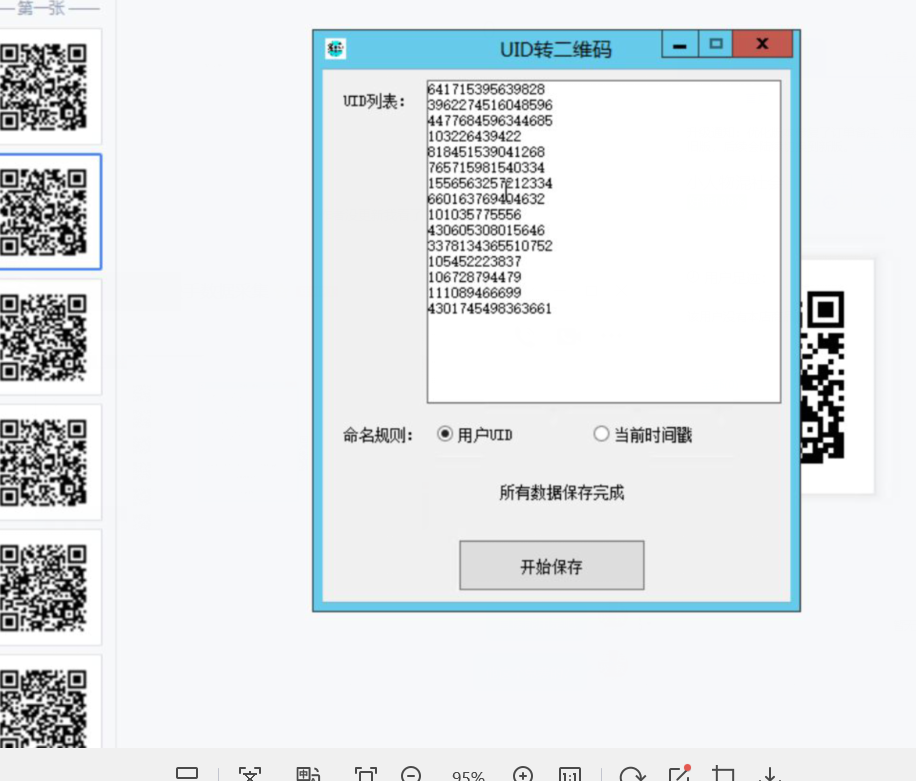Viewport: 916px width, 781px height.
Task: Click the fit-to-window frame icon in the toolbar
Action: coord(366,775)
